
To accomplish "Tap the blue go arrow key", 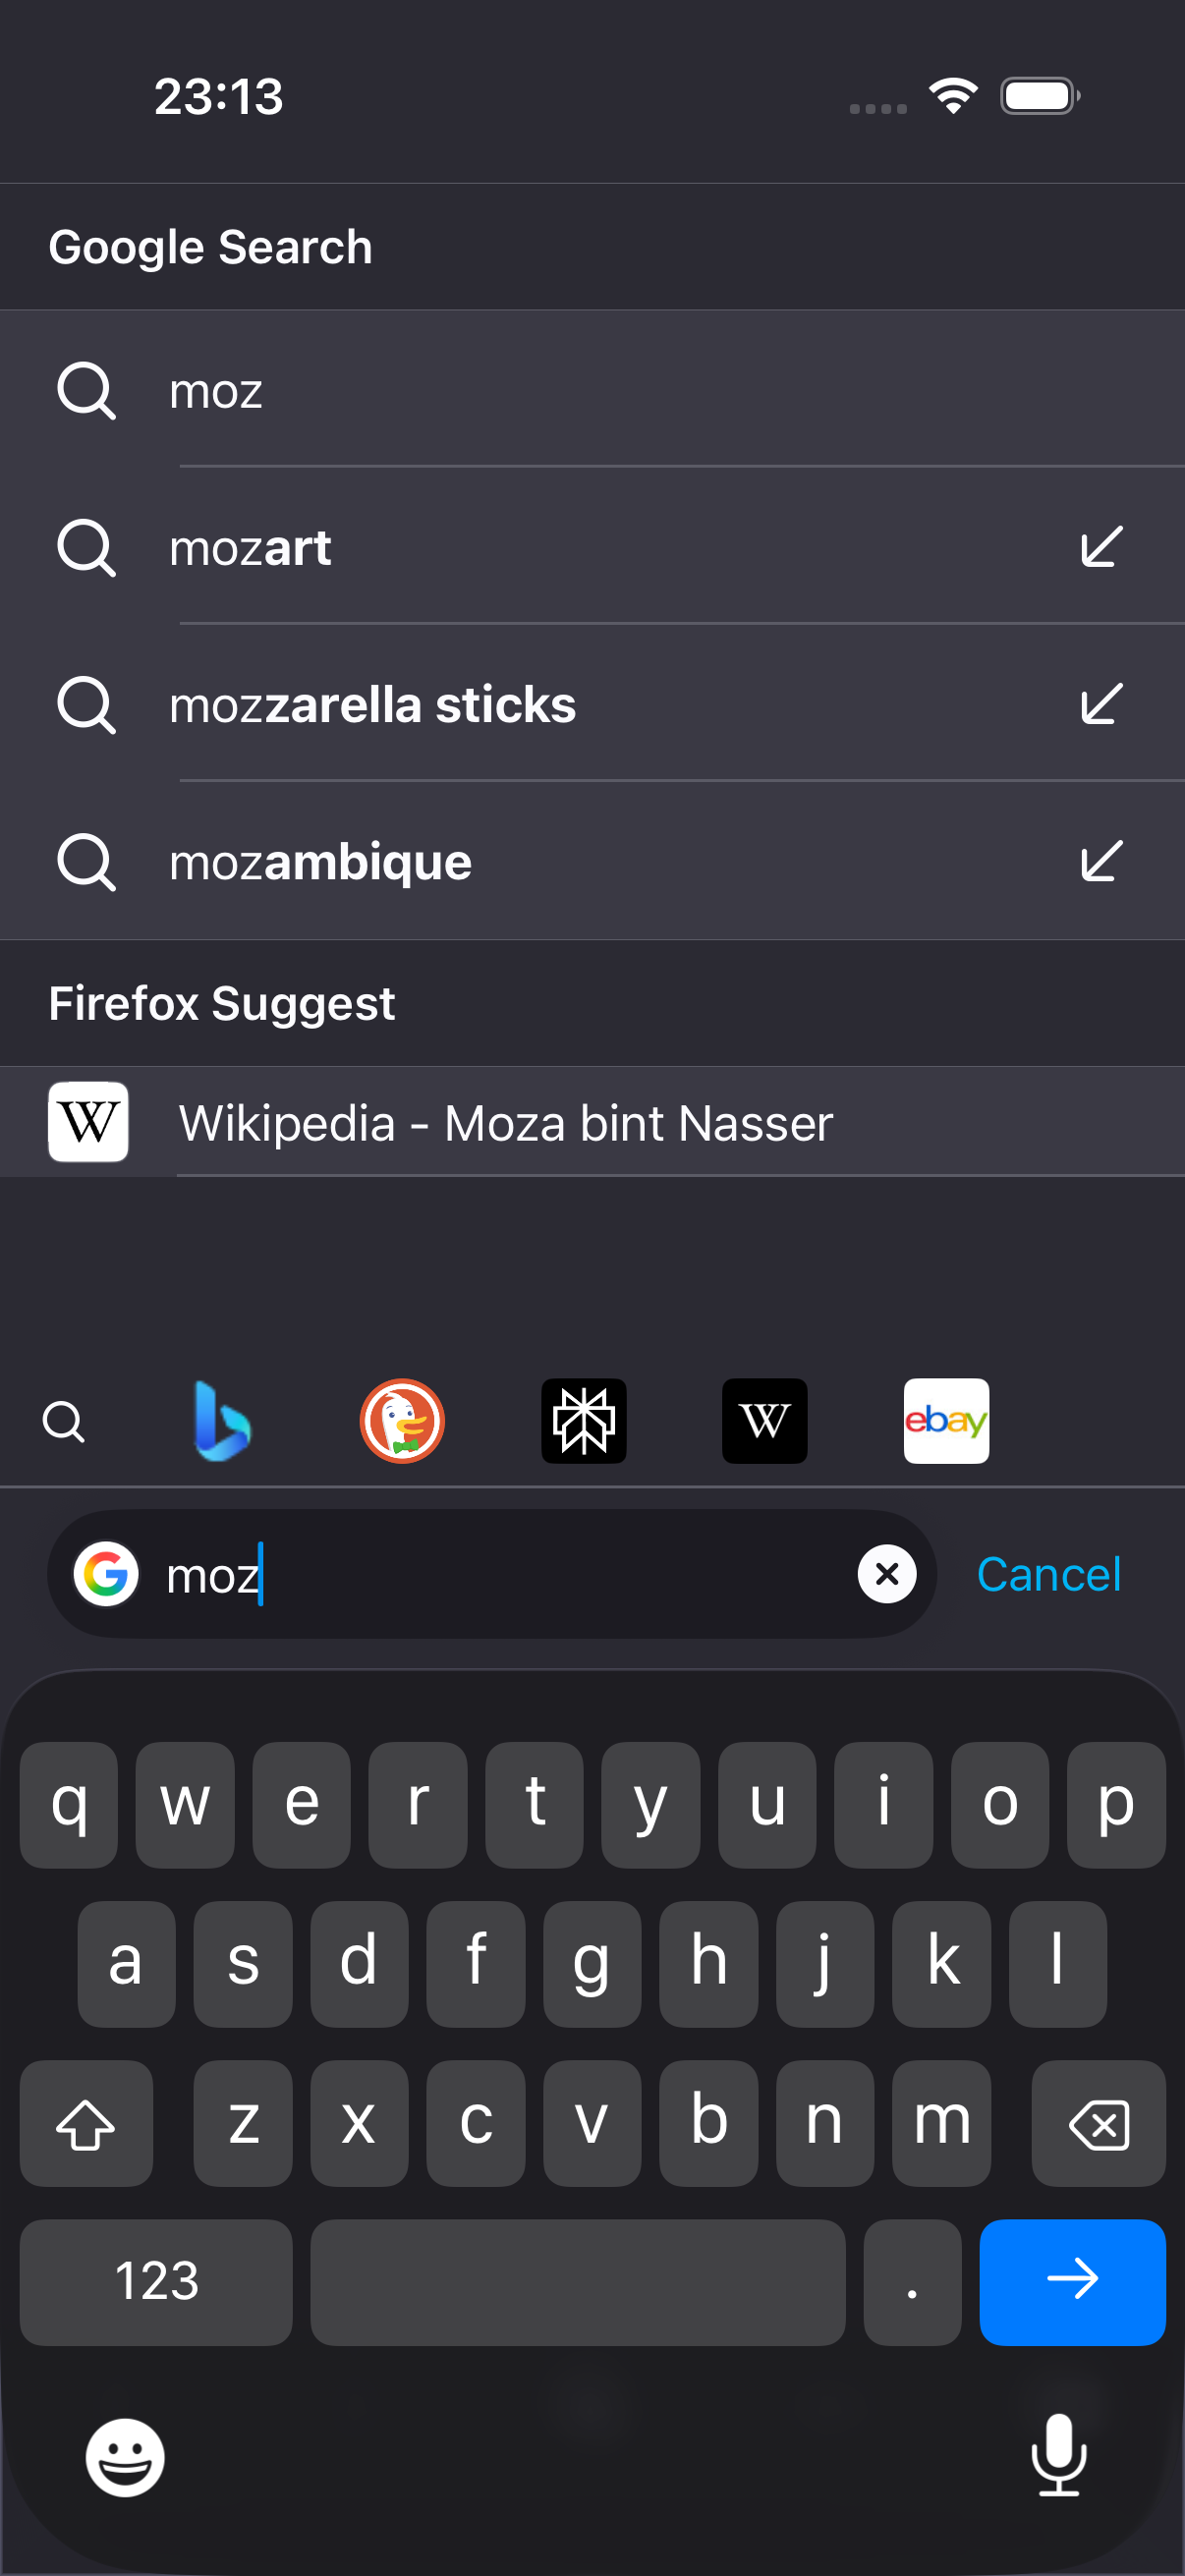I will (1072, 2282).
